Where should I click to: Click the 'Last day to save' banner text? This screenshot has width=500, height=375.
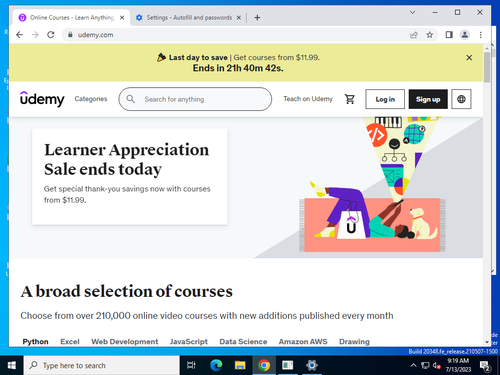point(198,57)
